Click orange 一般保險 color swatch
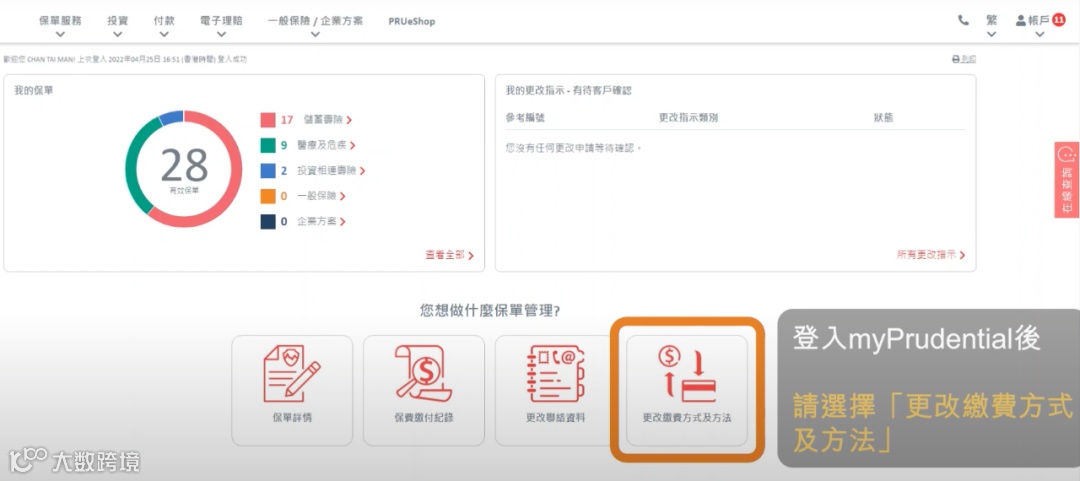1080x481 pixels. (268, 196)
